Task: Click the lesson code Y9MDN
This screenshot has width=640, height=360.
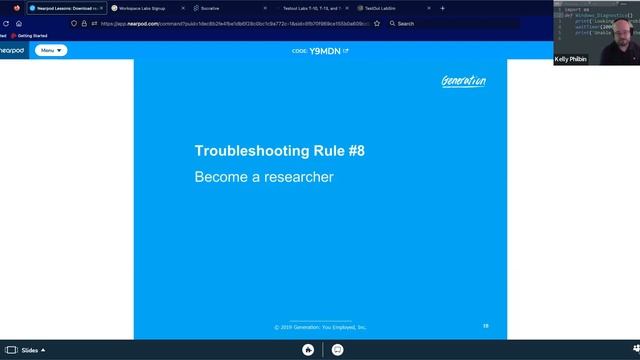Action: point(324,51)
